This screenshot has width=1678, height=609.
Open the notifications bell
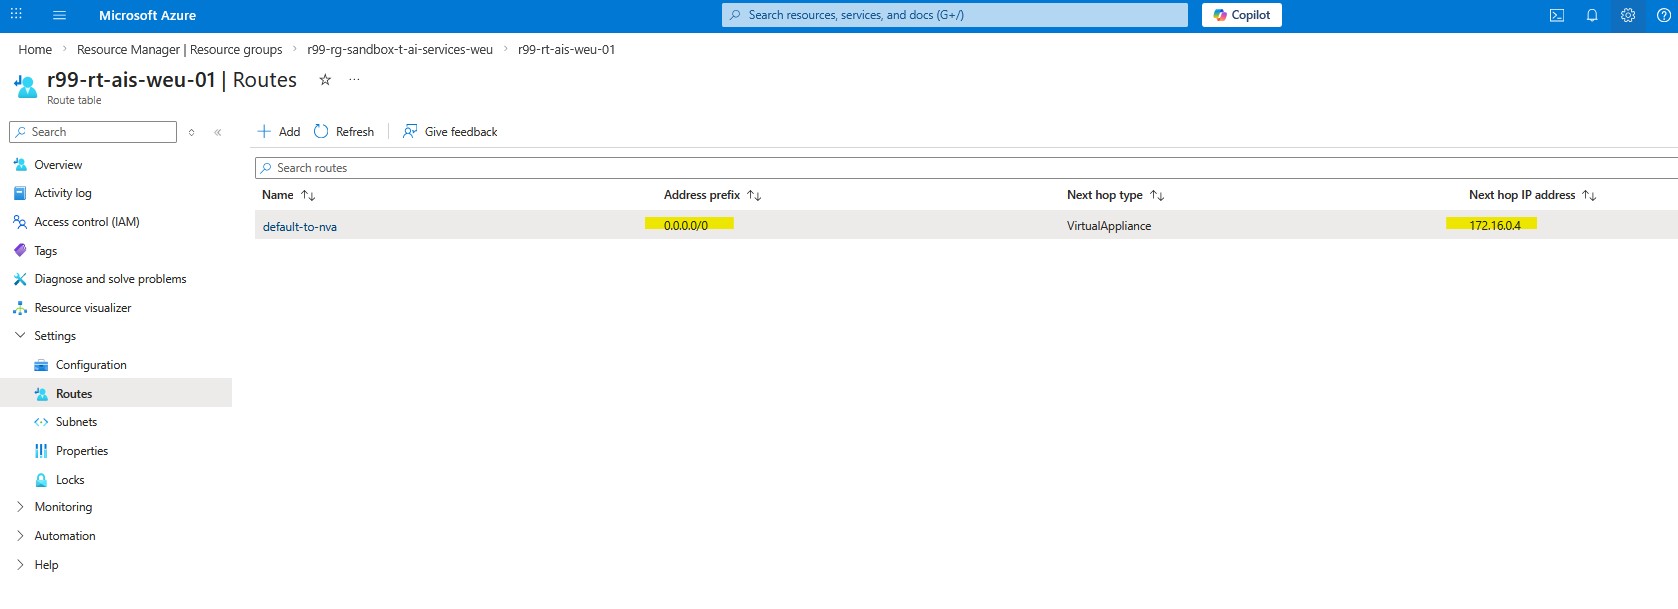coord(1592,15)
